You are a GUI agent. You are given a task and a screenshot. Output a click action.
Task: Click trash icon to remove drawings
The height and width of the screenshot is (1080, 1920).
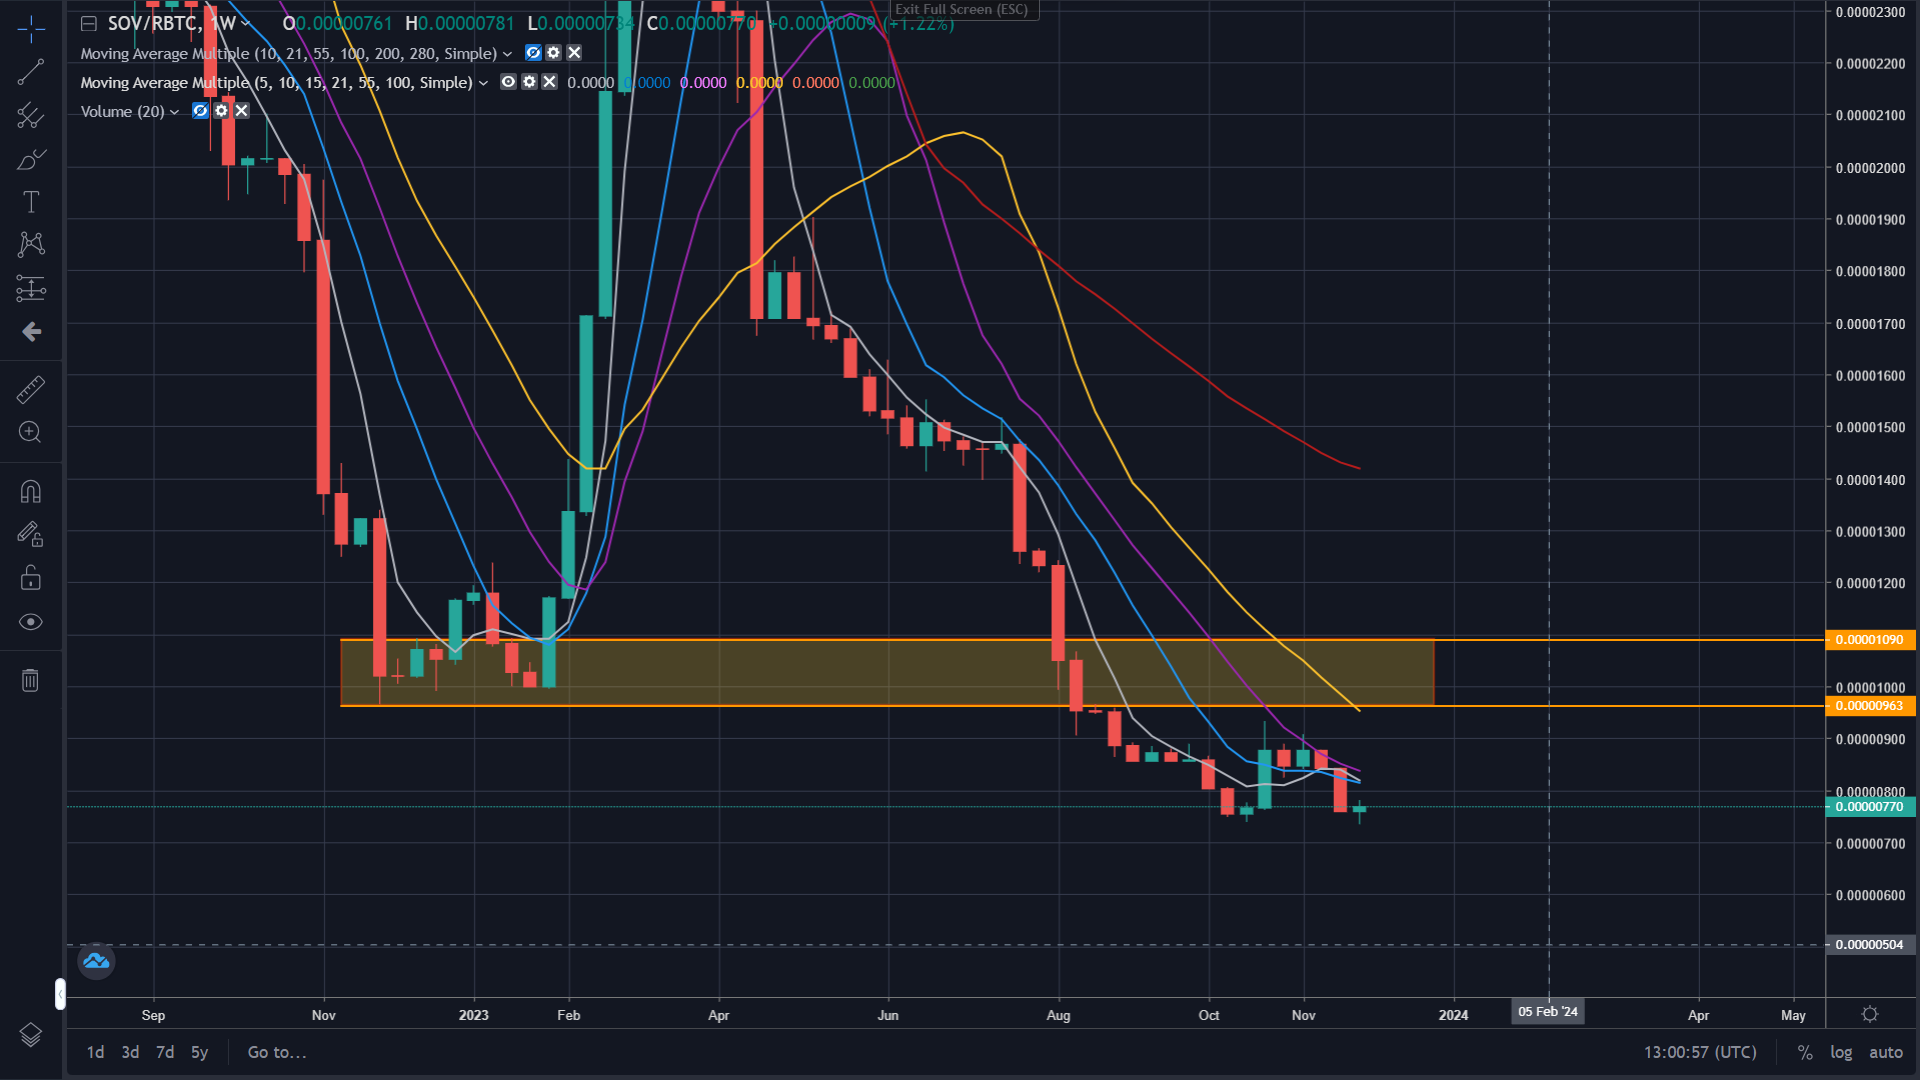tap(31, 681)
